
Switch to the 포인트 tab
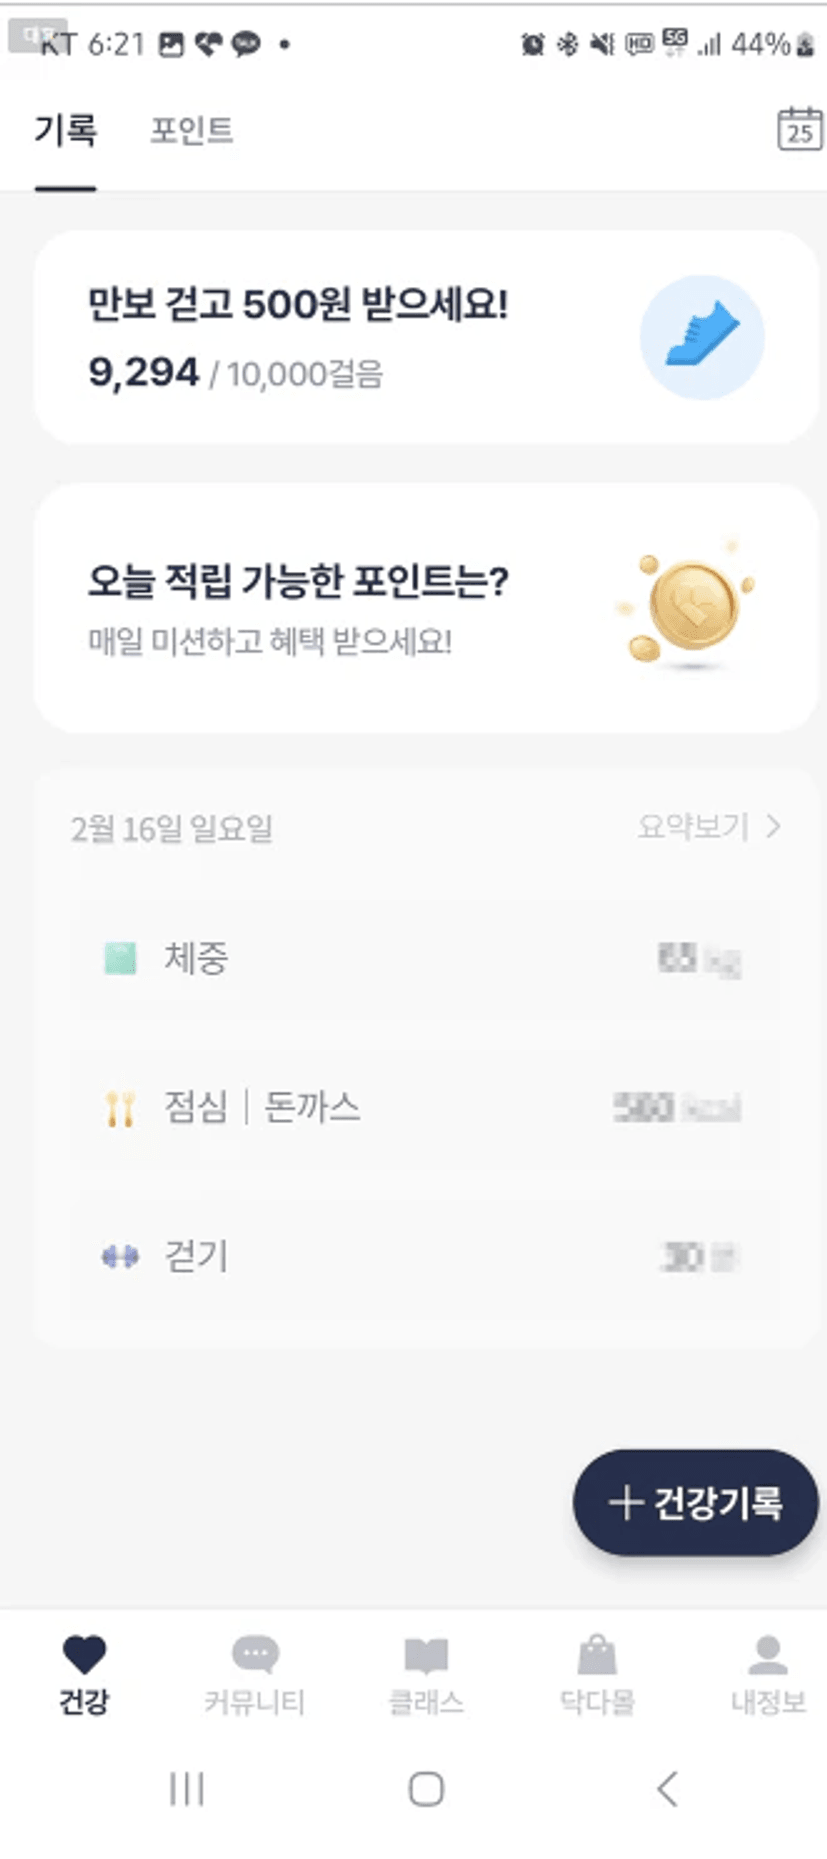click(x=191, y=130)
